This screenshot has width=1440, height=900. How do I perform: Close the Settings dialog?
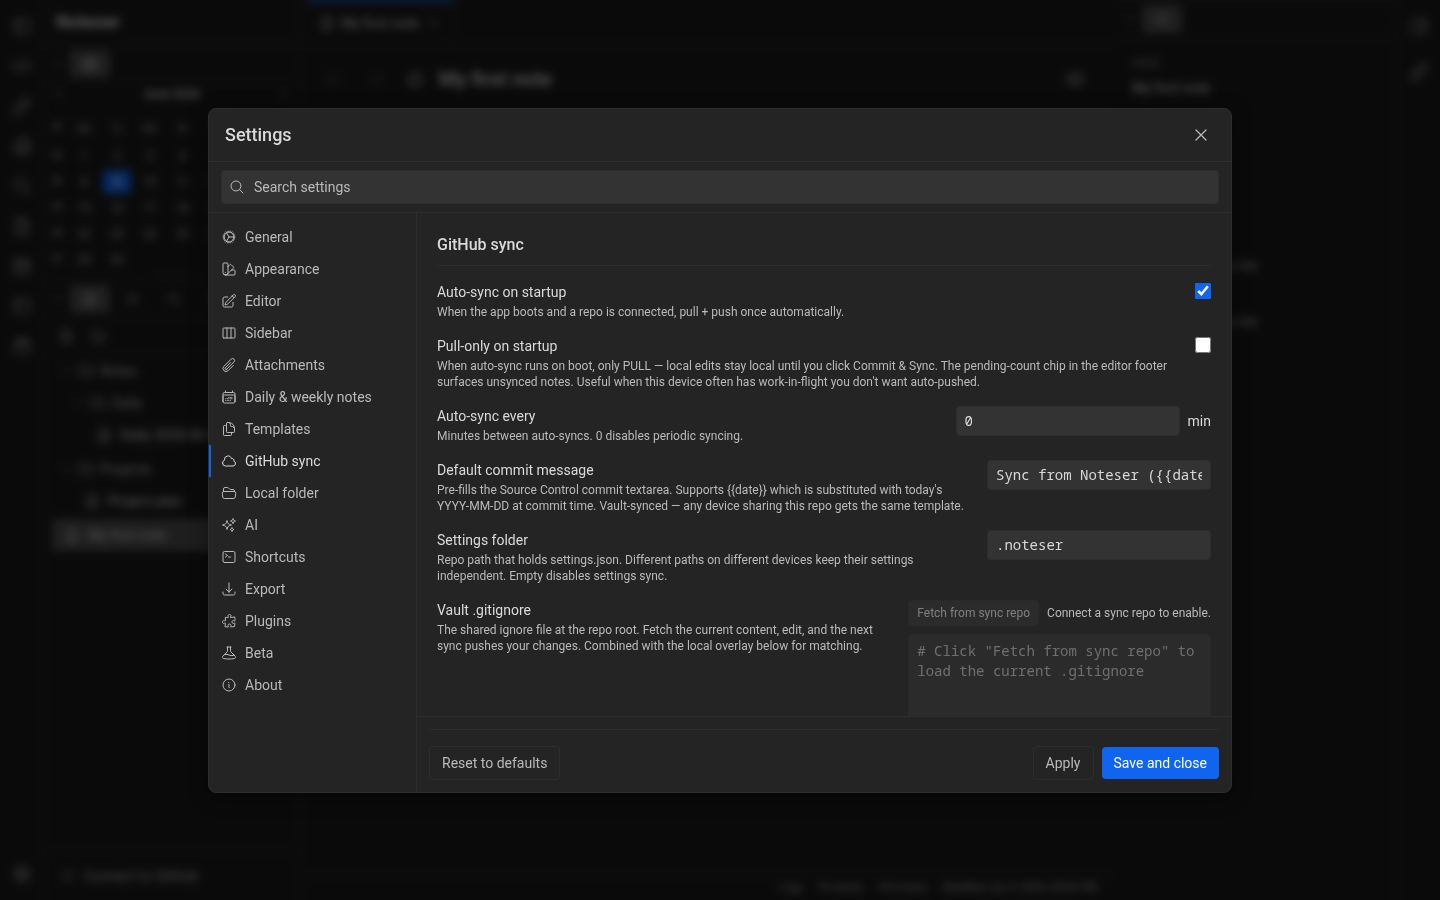coord(1201,135)
